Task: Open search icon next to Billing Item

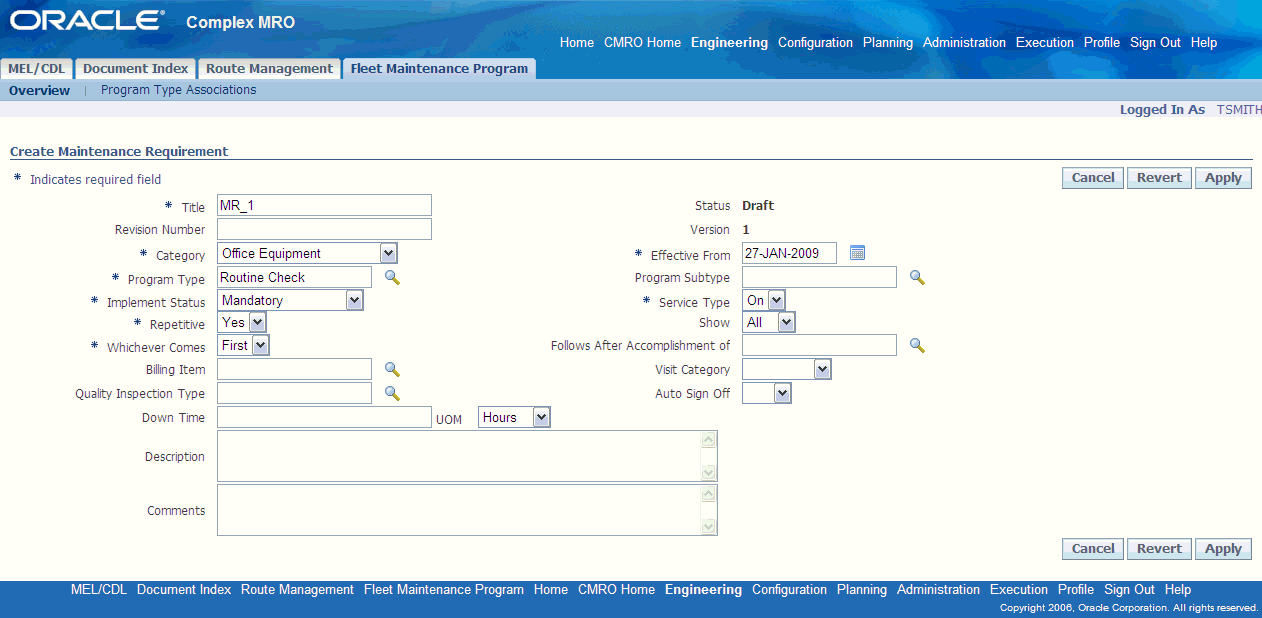Action: [392, 369]
